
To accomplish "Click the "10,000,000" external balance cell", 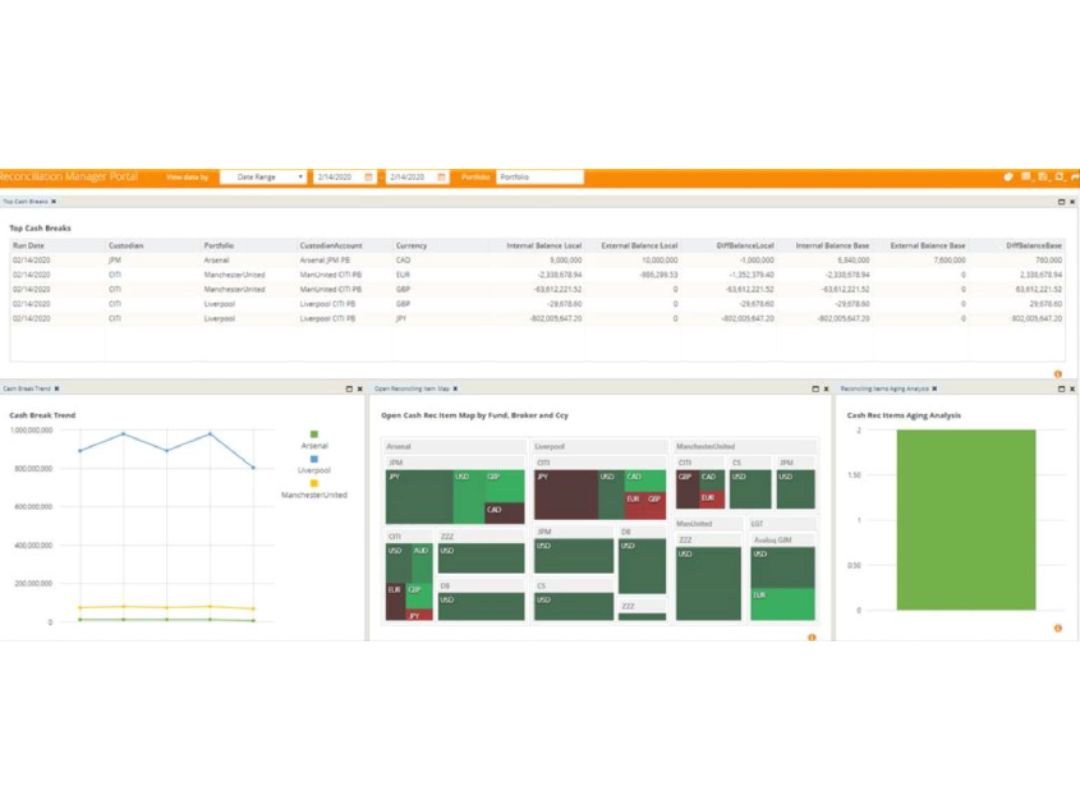I will click(660, 260).
